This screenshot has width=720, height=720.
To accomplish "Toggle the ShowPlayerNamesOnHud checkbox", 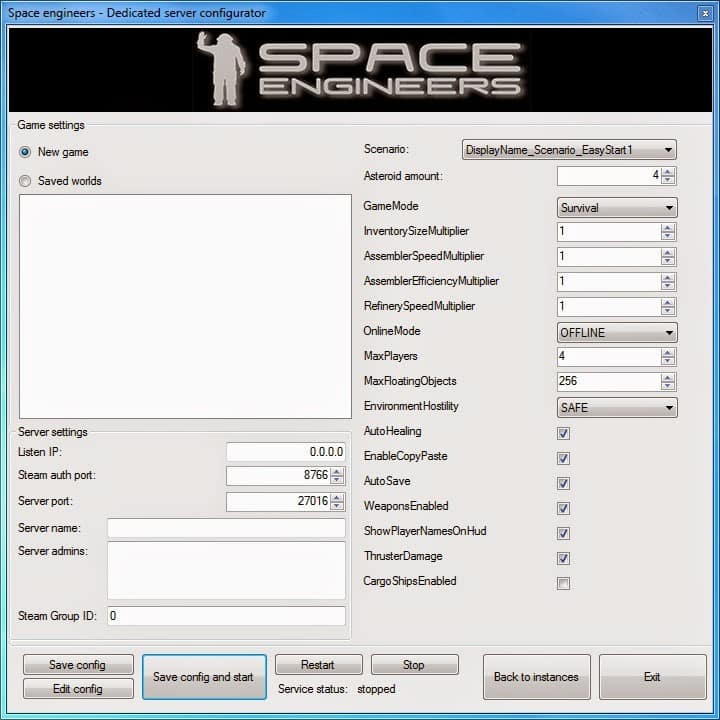I will tap(563, 533).
